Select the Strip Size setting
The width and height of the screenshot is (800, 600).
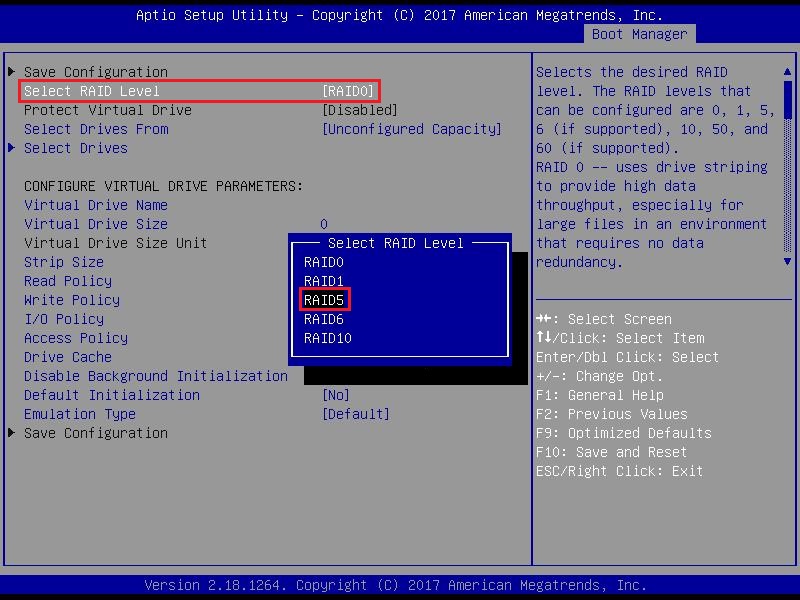63,262
